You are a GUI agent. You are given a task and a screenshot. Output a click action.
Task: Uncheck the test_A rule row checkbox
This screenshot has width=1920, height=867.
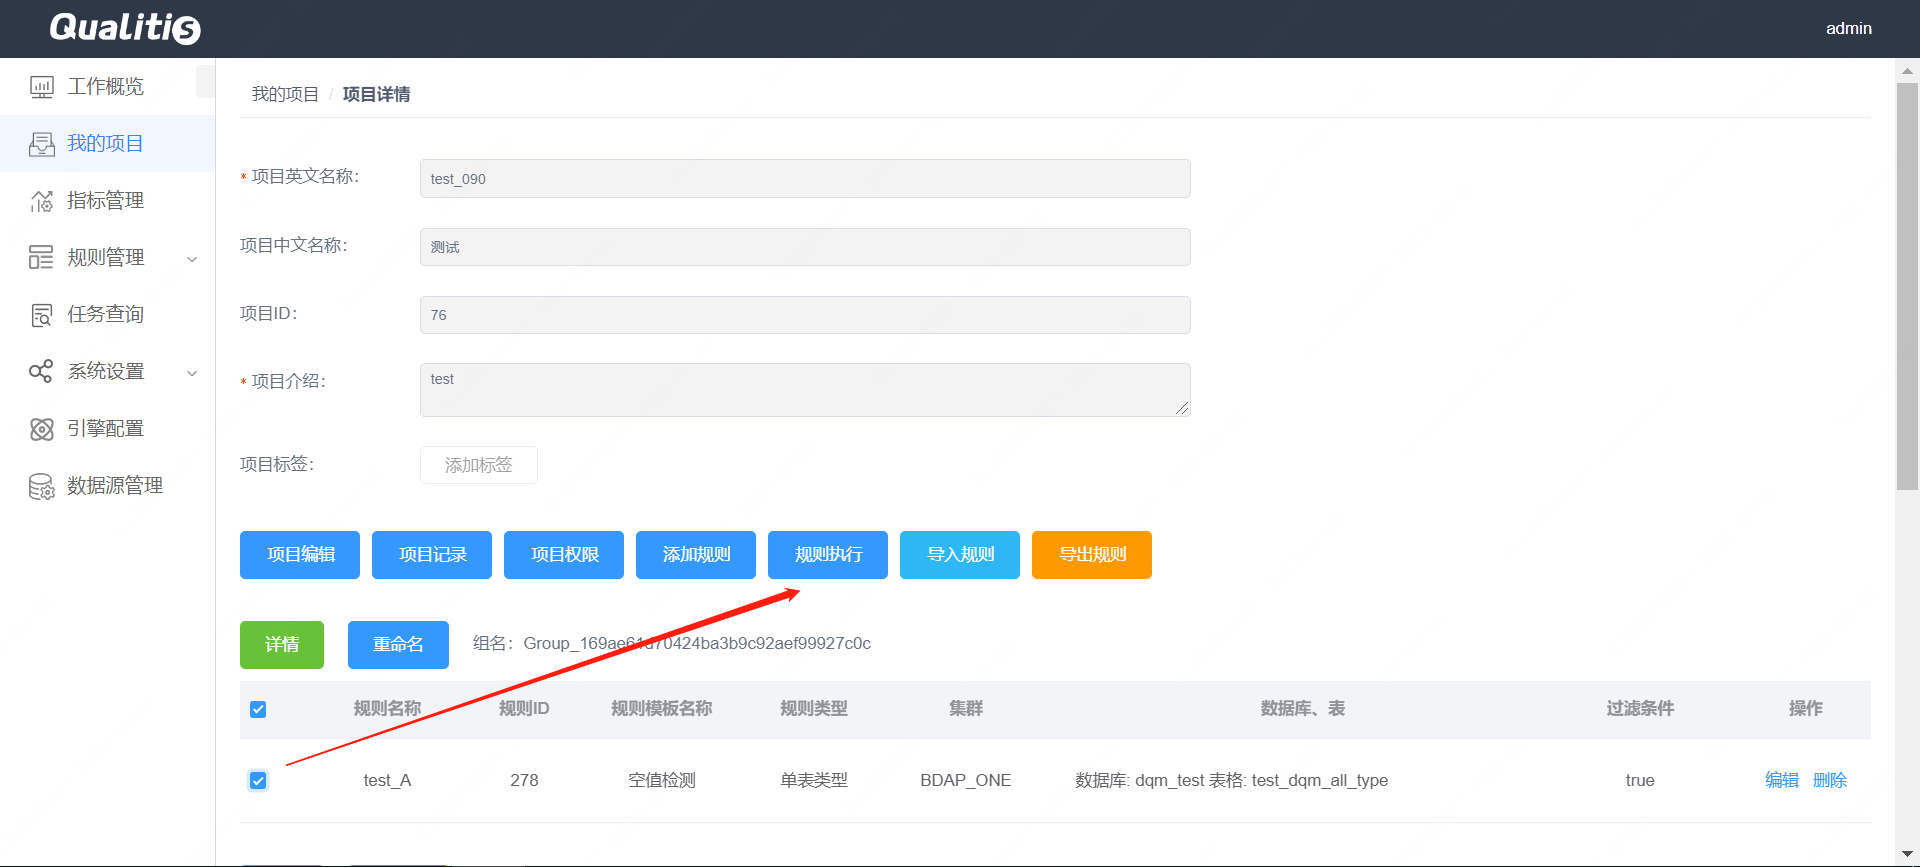click(258, 780)
